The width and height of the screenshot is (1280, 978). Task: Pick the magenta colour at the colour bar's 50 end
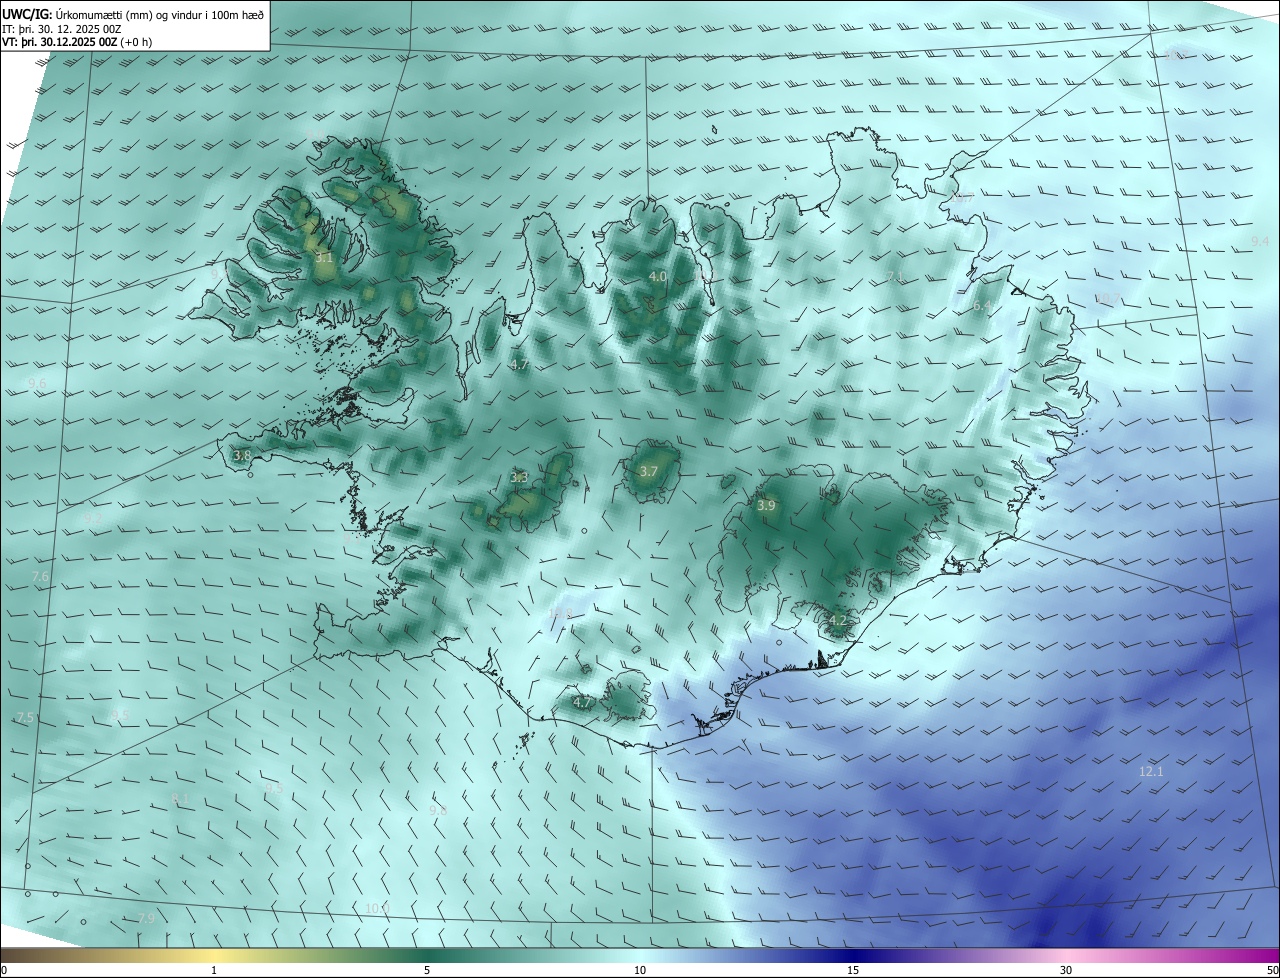(1275, 955)
